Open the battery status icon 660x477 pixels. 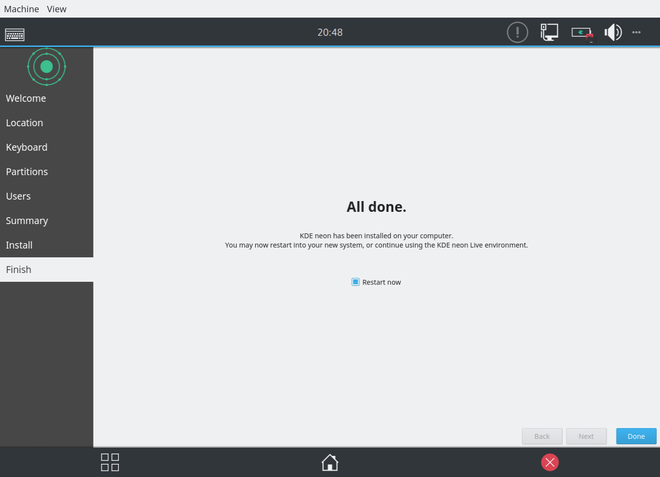582,32
